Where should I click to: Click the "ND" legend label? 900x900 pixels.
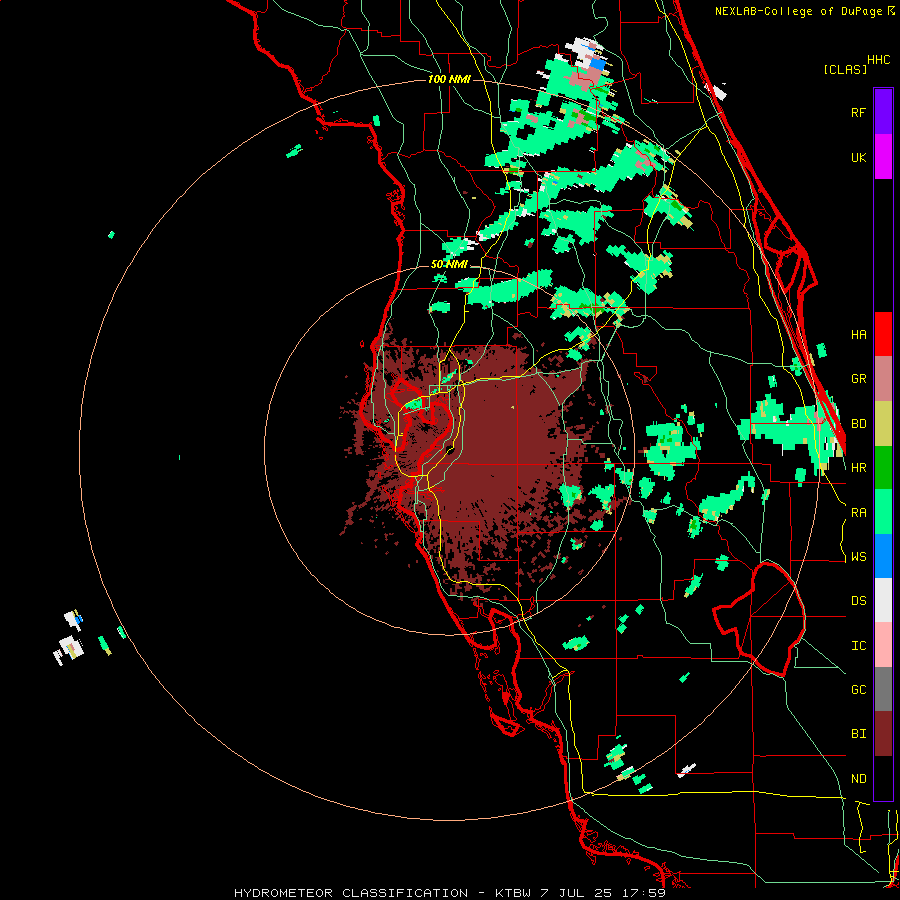click(x=858, y=779)
